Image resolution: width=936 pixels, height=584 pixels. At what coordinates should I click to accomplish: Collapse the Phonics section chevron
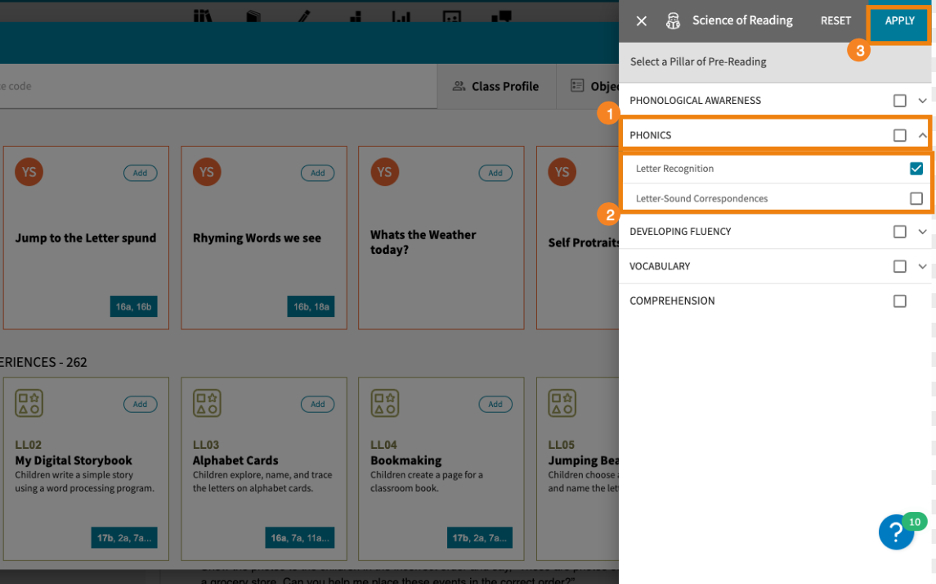point(923,136)
